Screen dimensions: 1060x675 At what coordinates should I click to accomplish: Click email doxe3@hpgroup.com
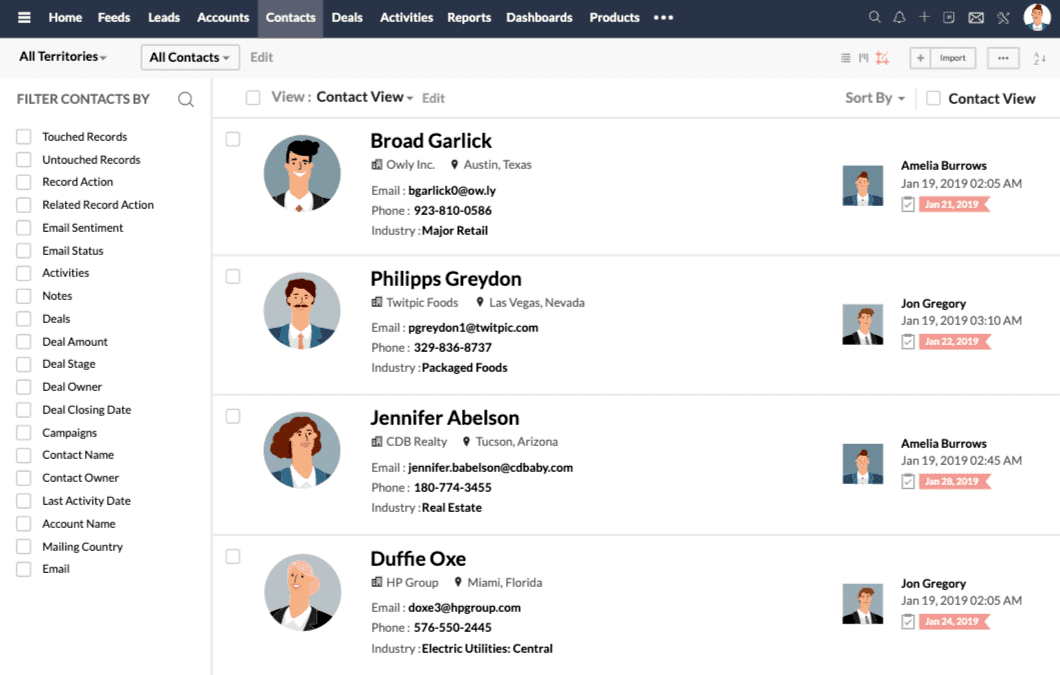[464, 607]
